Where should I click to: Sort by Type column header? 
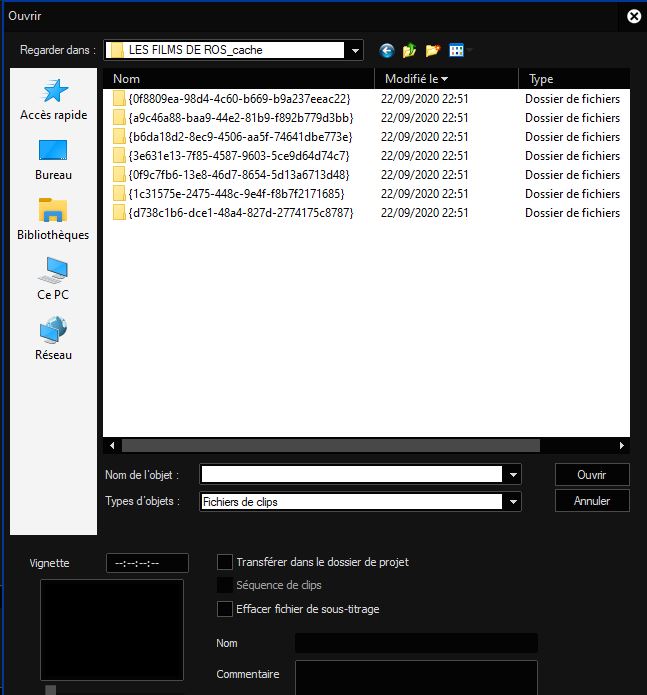(574, 79)
